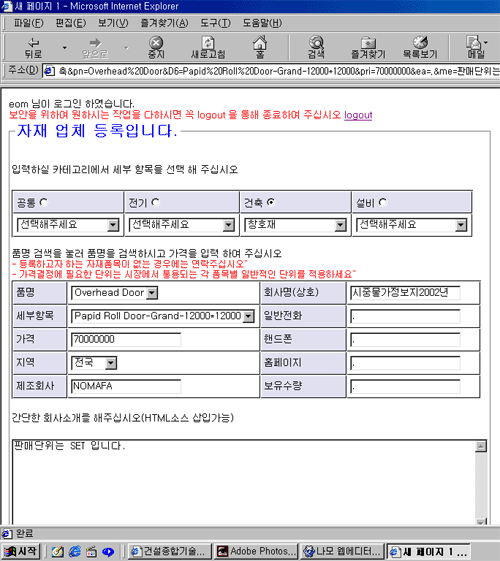Open the 창호재 dropdown under 건축
500x561 pixels.
(295, 225)
